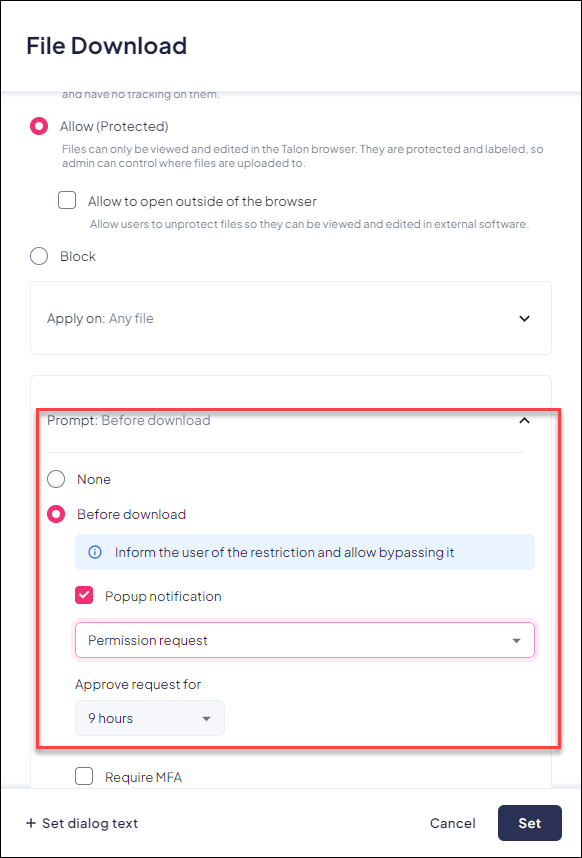Click the dropdown arrow in Permission request field
This screenshot has width=582, height=858.
(516, 640)
